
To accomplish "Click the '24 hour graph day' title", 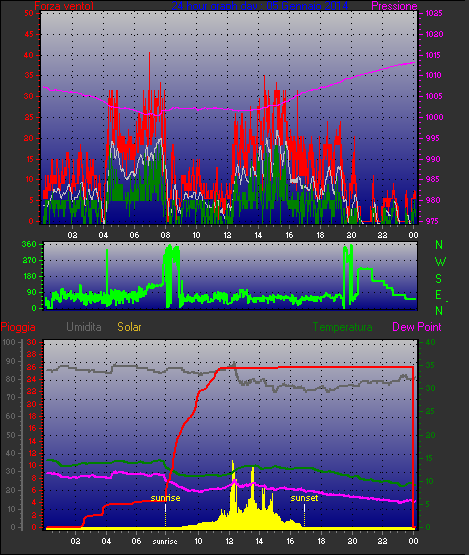I will tap(259, 6).
